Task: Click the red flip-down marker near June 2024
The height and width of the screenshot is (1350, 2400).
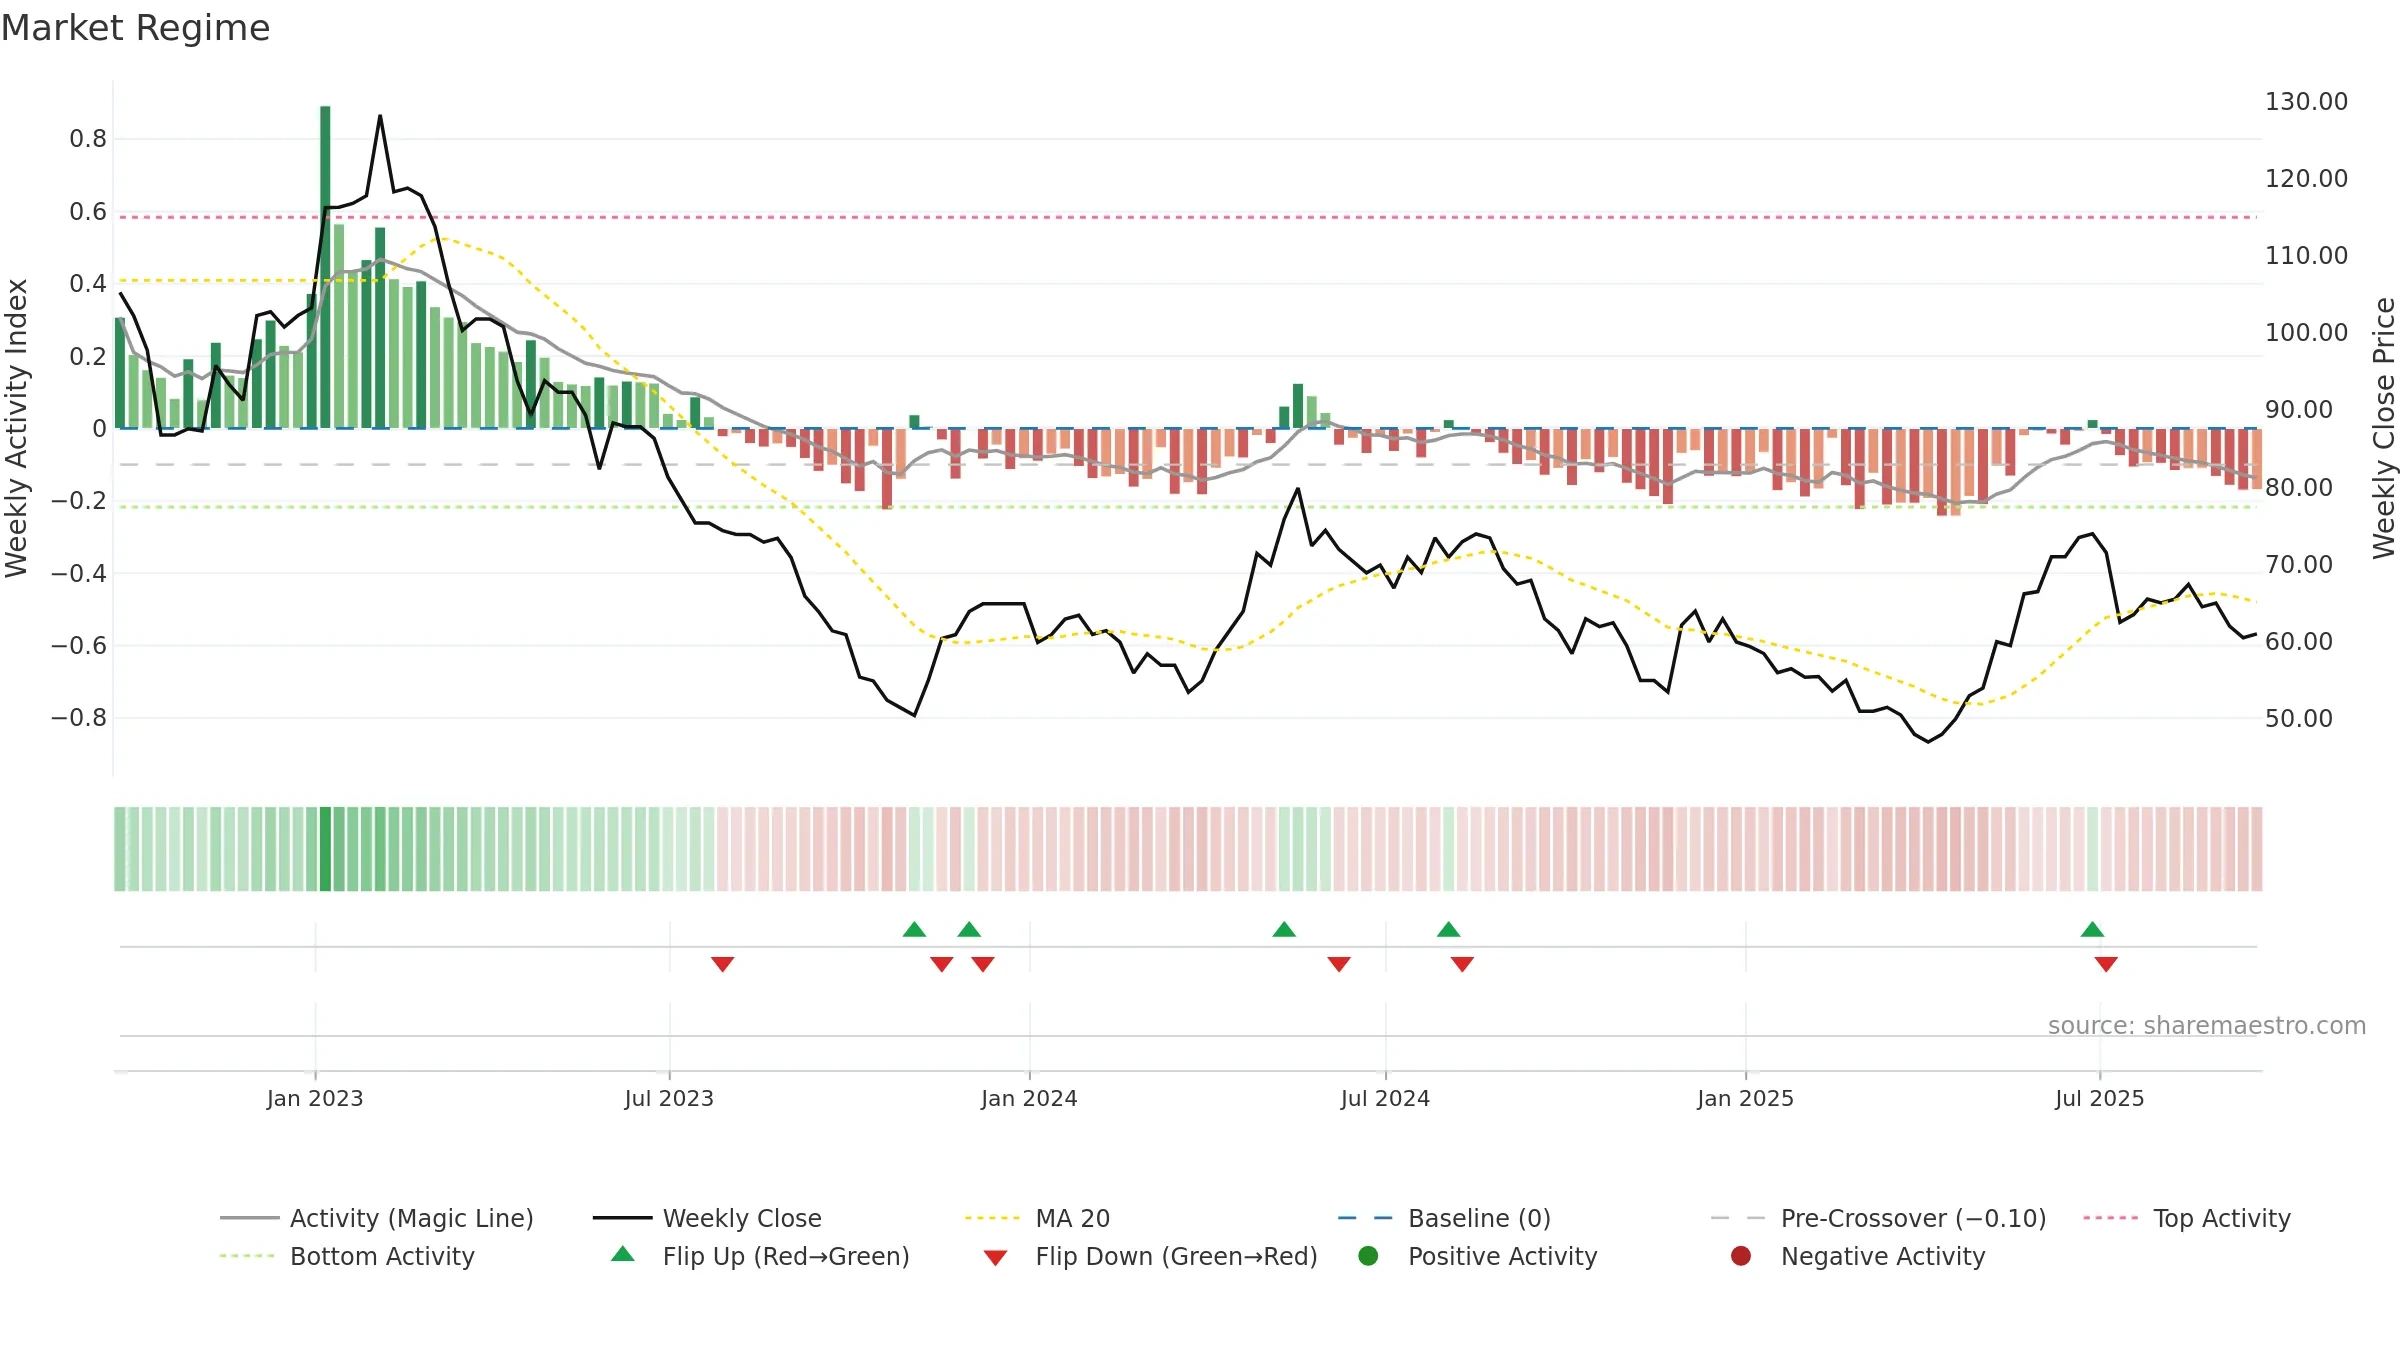Action: [1339, 964]
